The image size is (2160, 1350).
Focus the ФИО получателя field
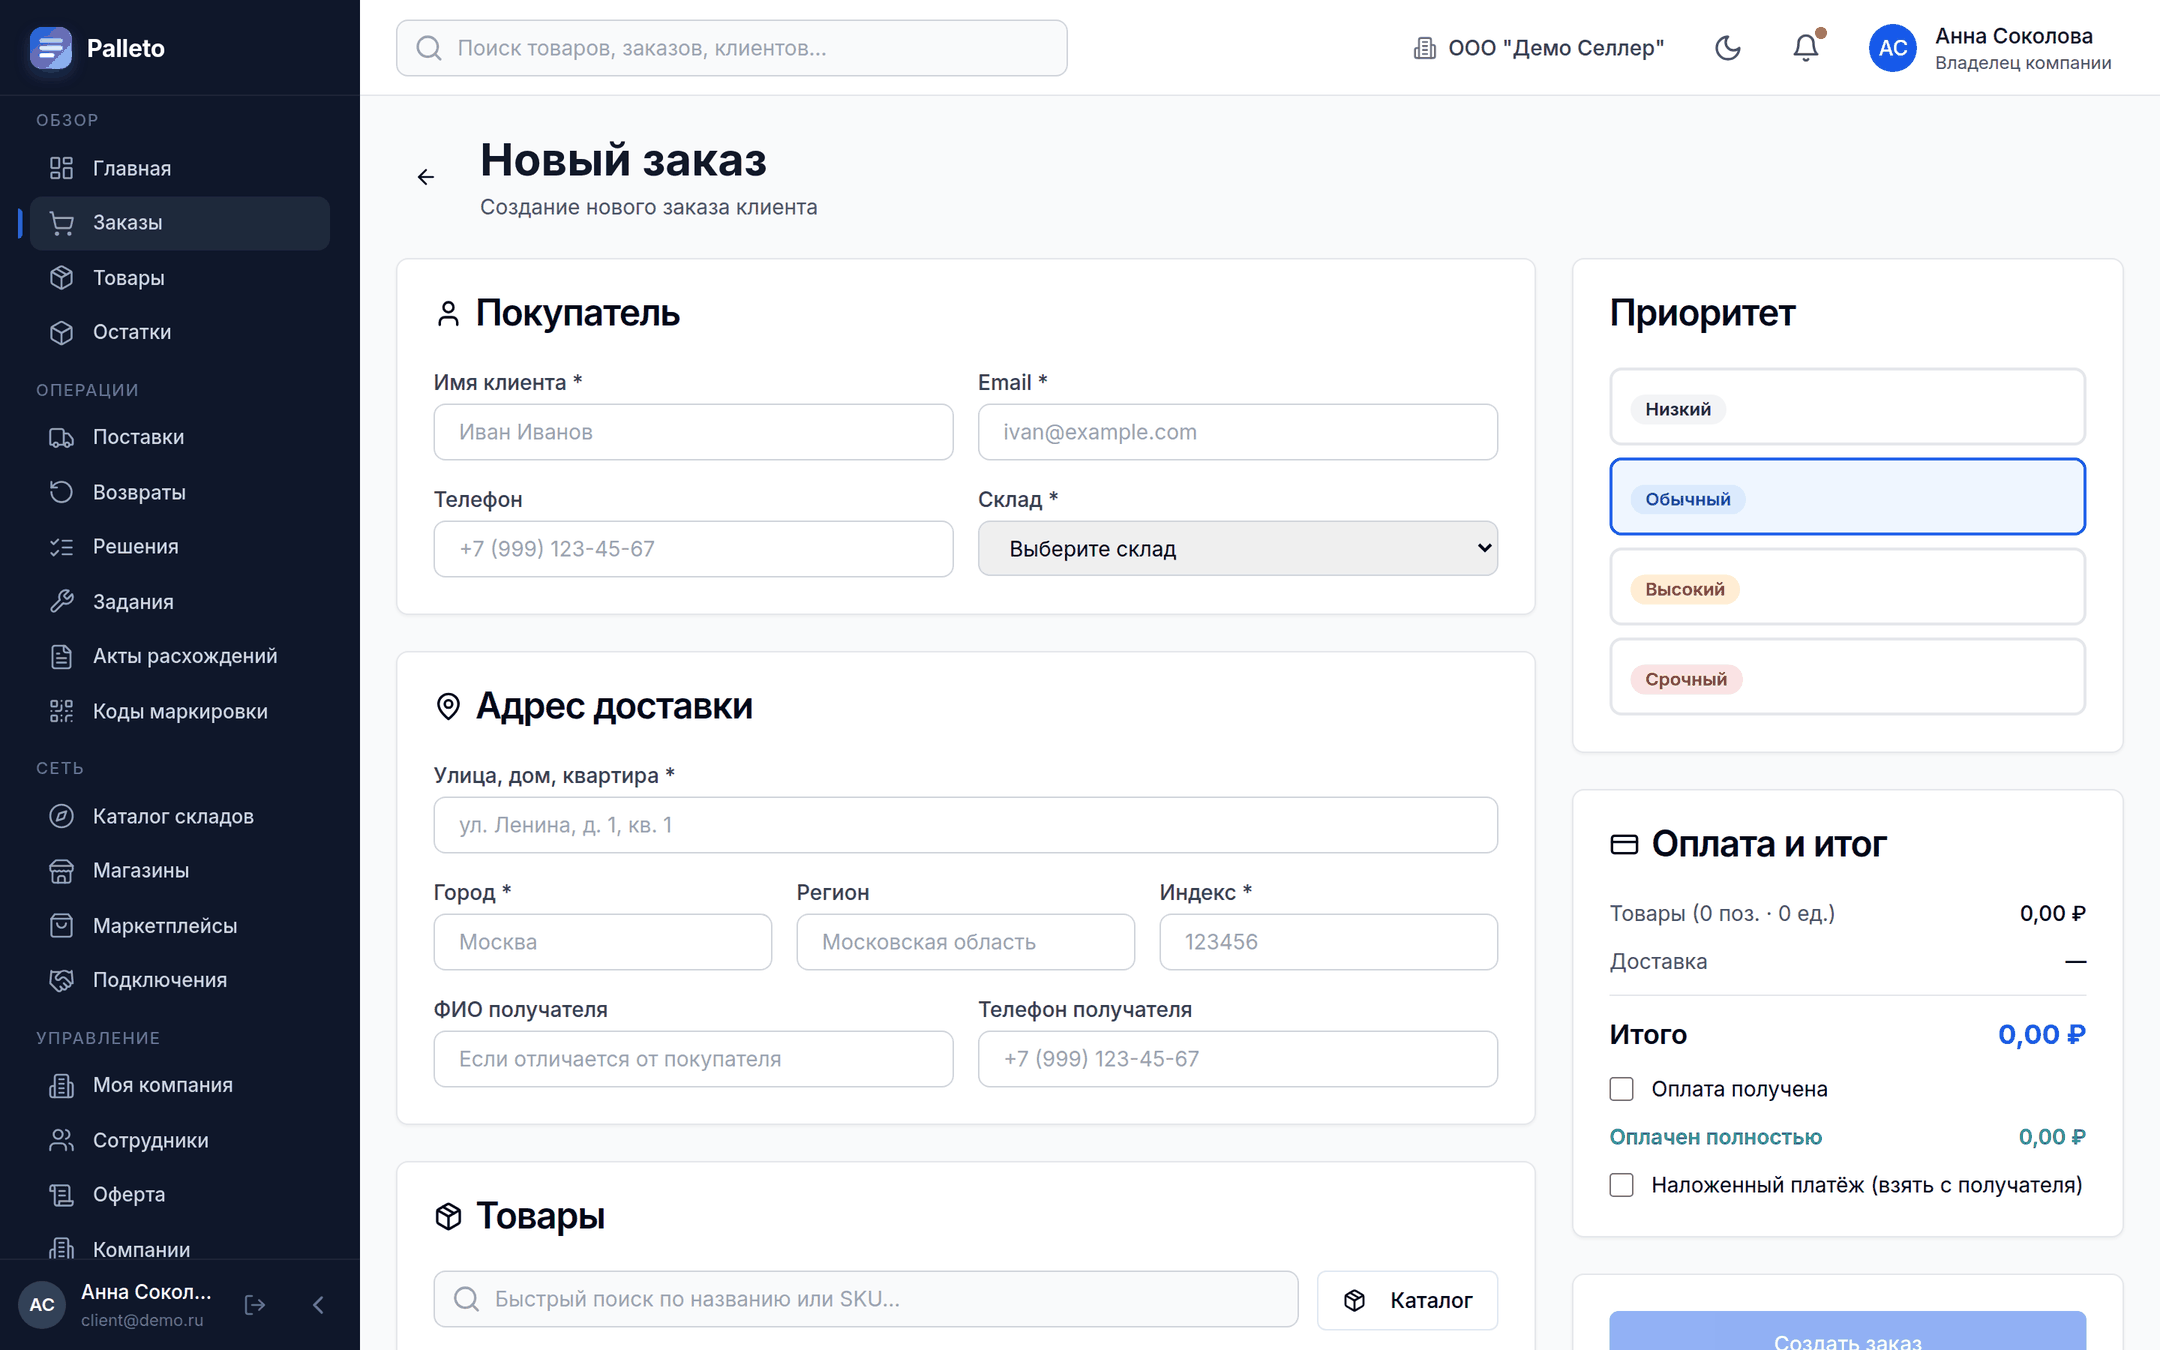point(693,1059)
